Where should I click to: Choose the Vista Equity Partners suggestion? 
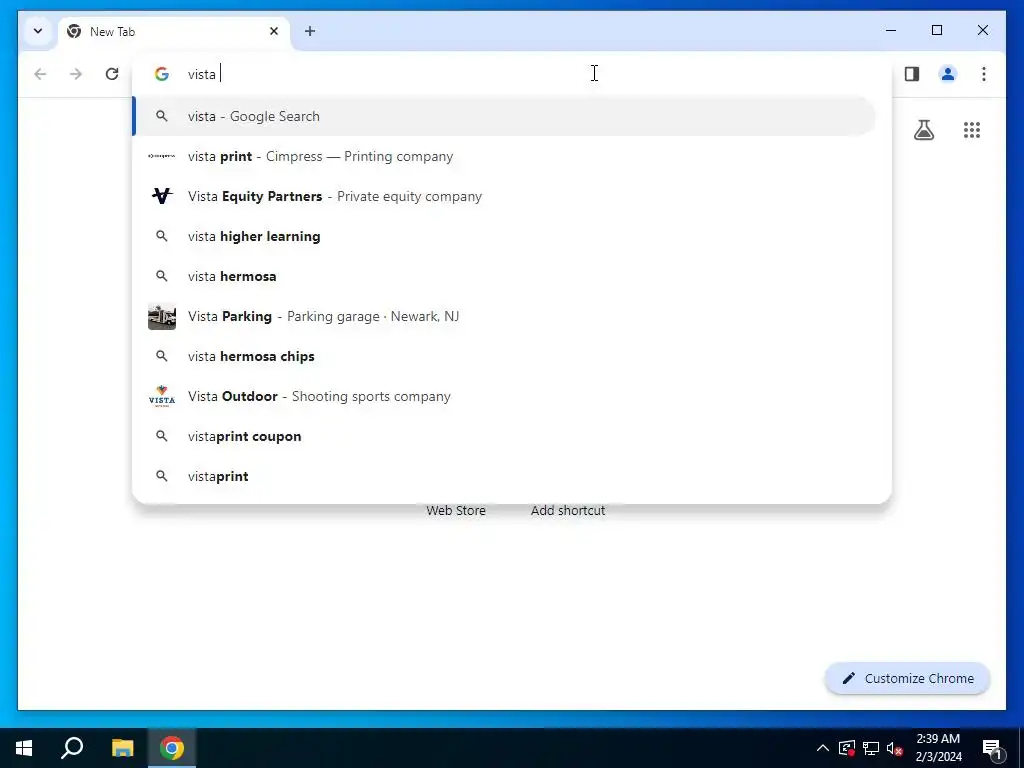point(505,196)
